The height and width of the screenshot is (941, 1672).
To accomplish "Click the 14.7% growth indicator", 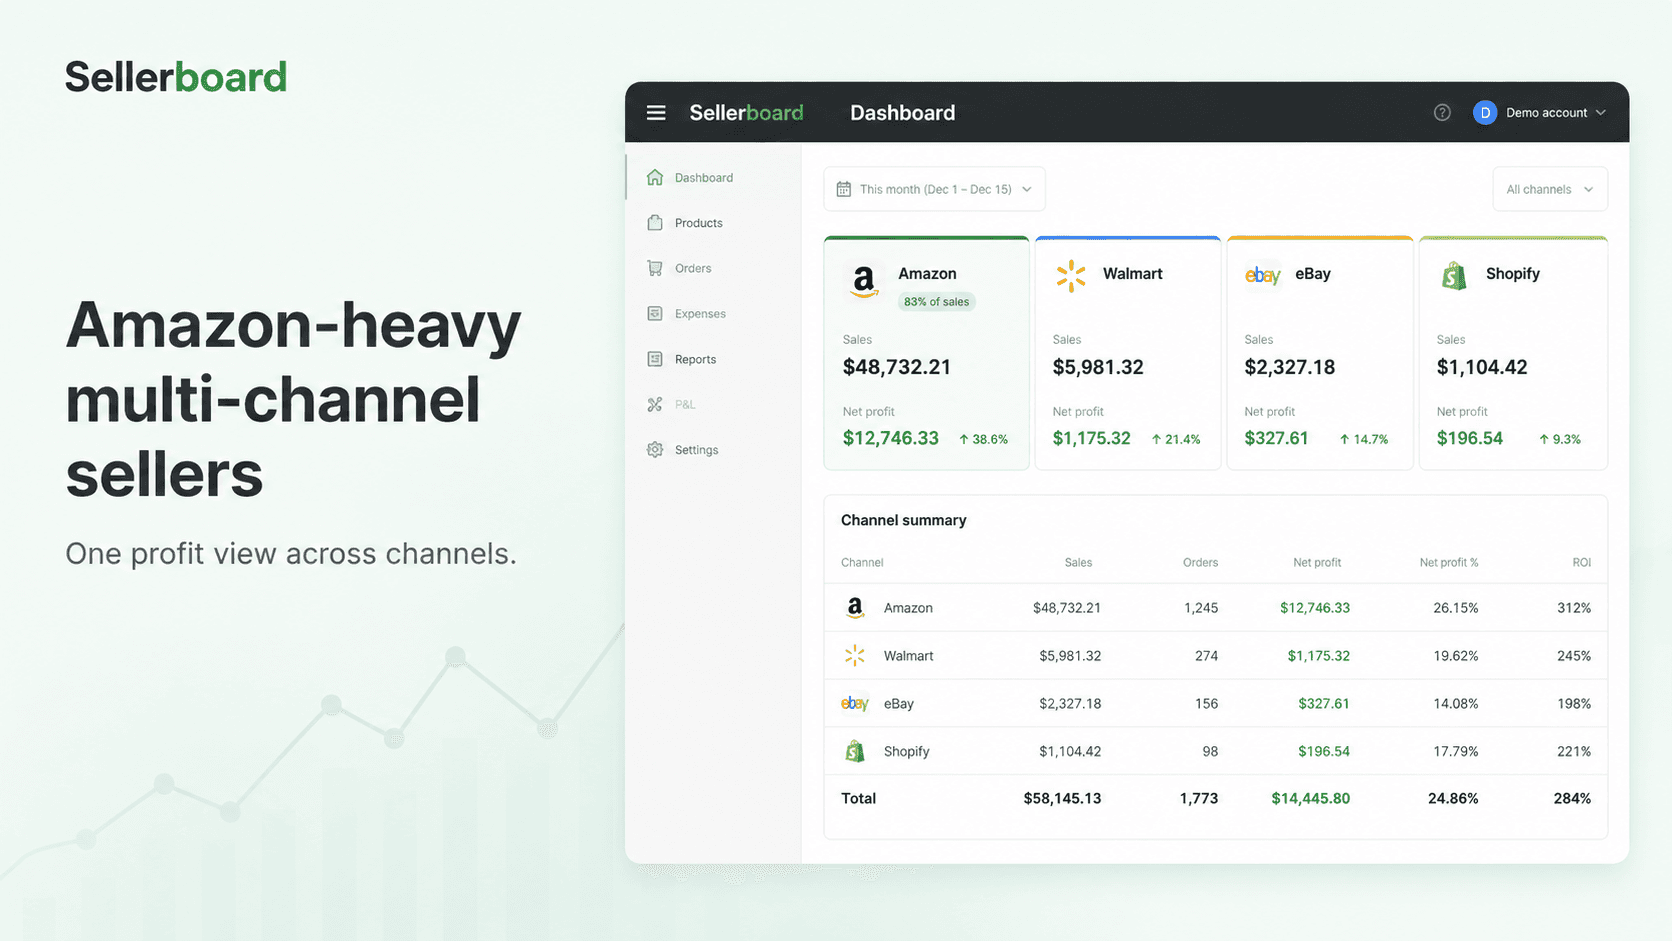I will (1363, 439).
